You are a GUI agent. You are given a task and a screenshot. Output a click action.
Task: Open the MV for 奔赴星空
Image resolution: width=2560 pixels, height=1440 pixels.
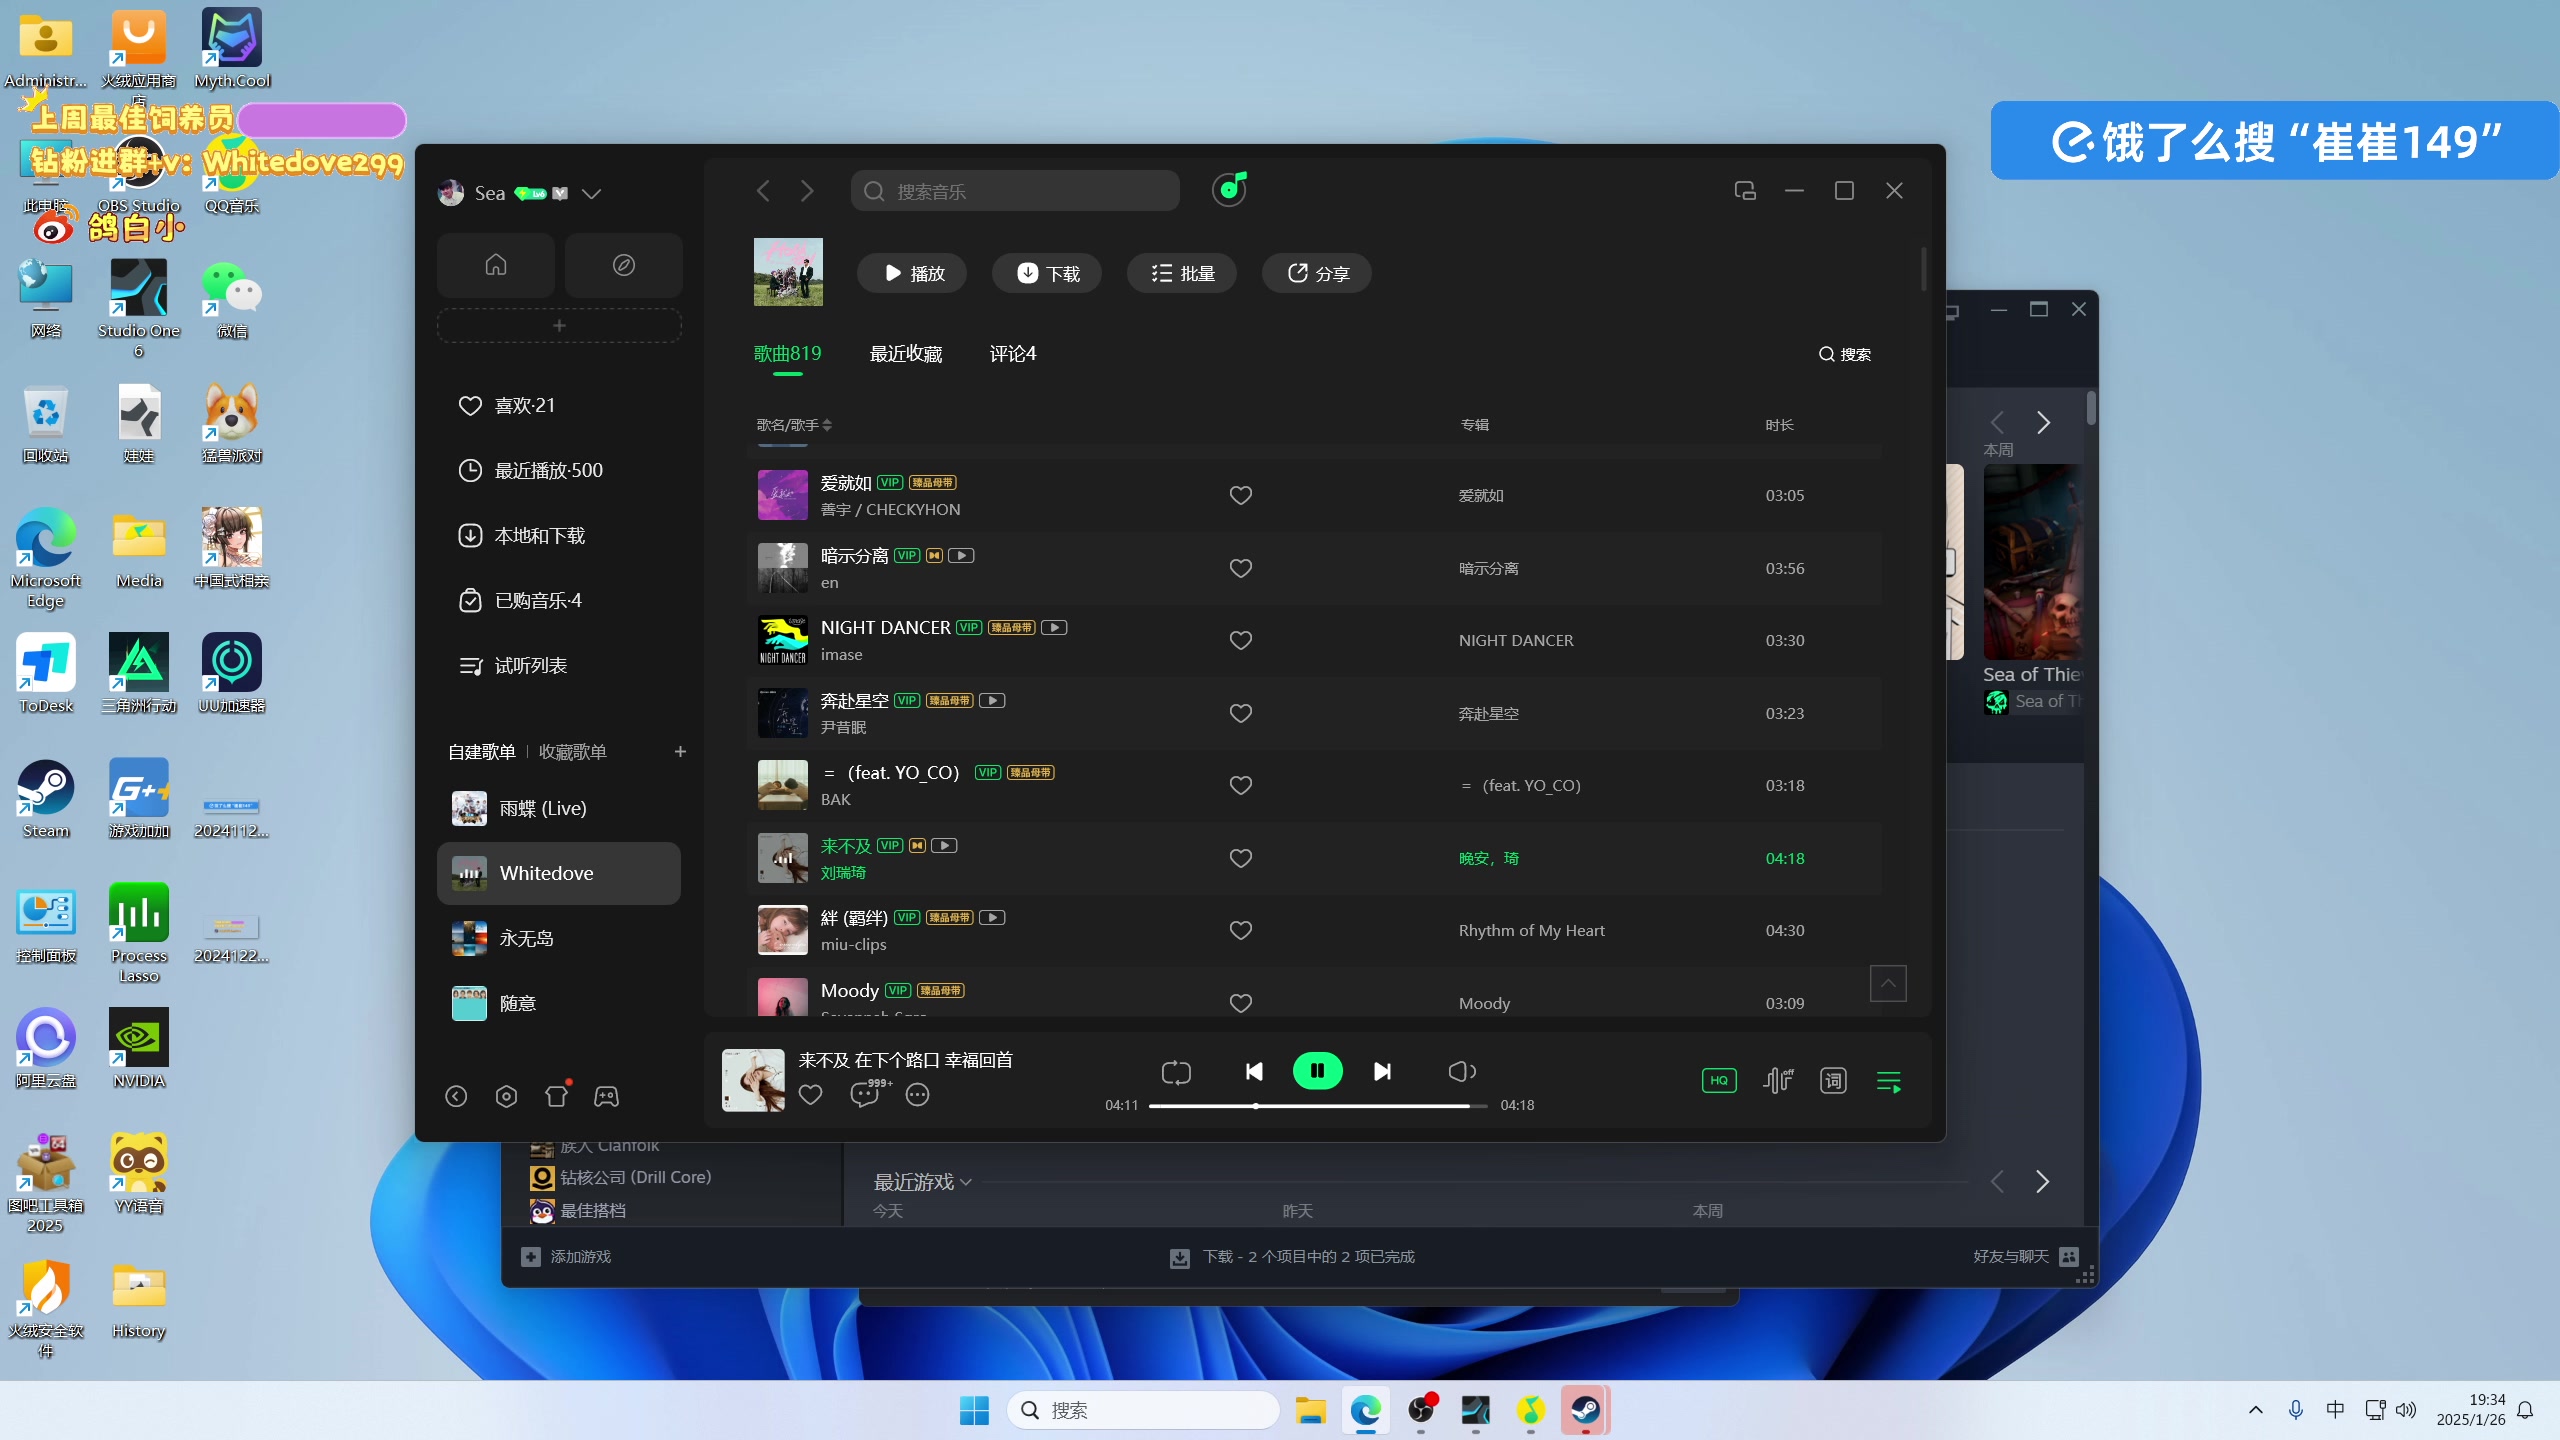point(992,701)
